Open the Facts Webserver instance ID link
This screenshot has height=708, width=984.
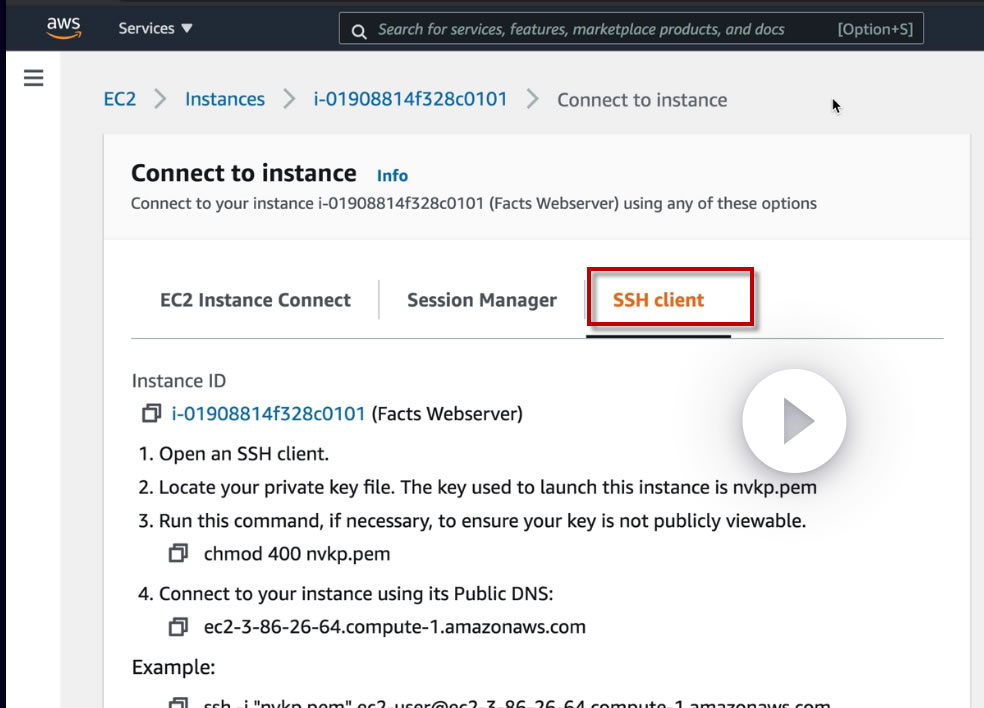click(x=269, y=413)
